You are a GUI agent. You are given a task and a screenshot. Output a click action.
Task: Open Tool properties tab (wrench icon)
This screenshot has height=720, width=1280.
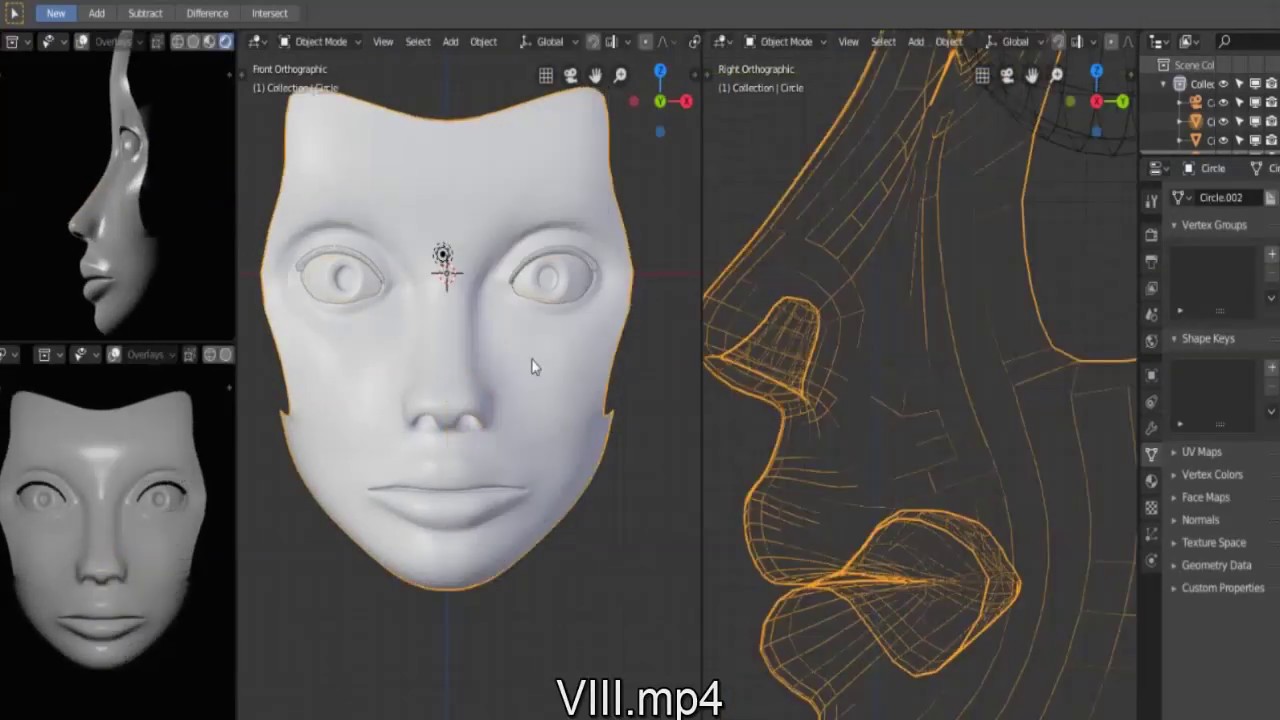(1151, 201)
